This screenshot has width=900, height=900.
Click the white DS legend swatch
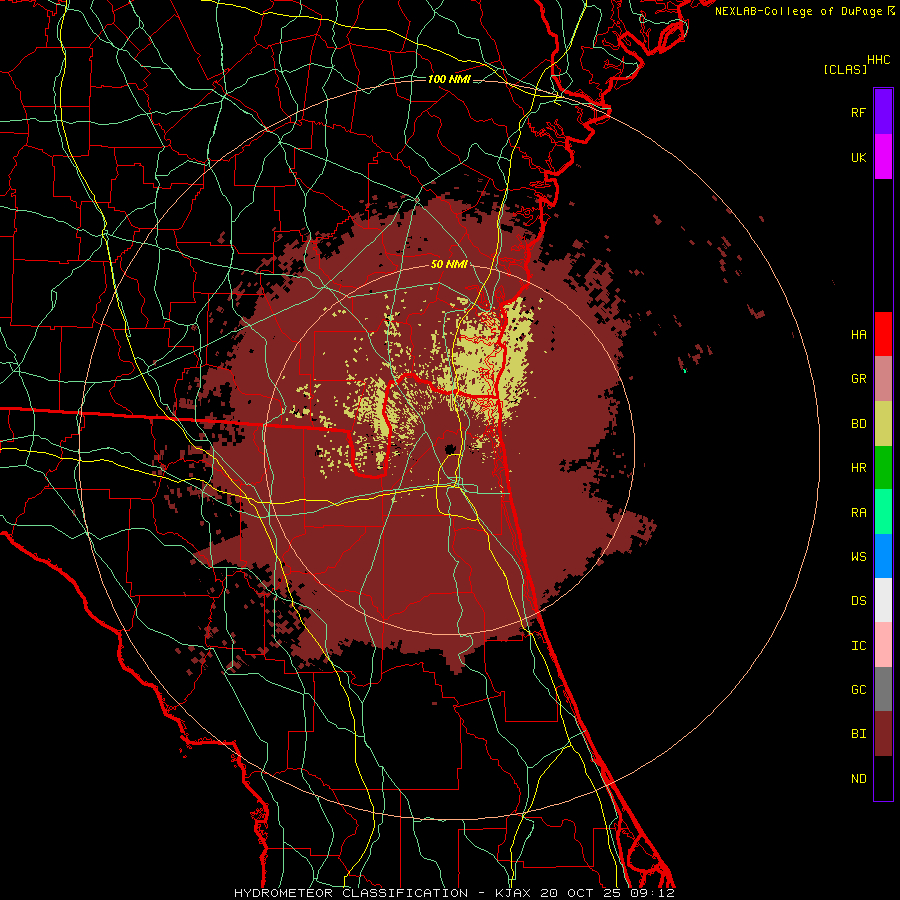(883, 600)
